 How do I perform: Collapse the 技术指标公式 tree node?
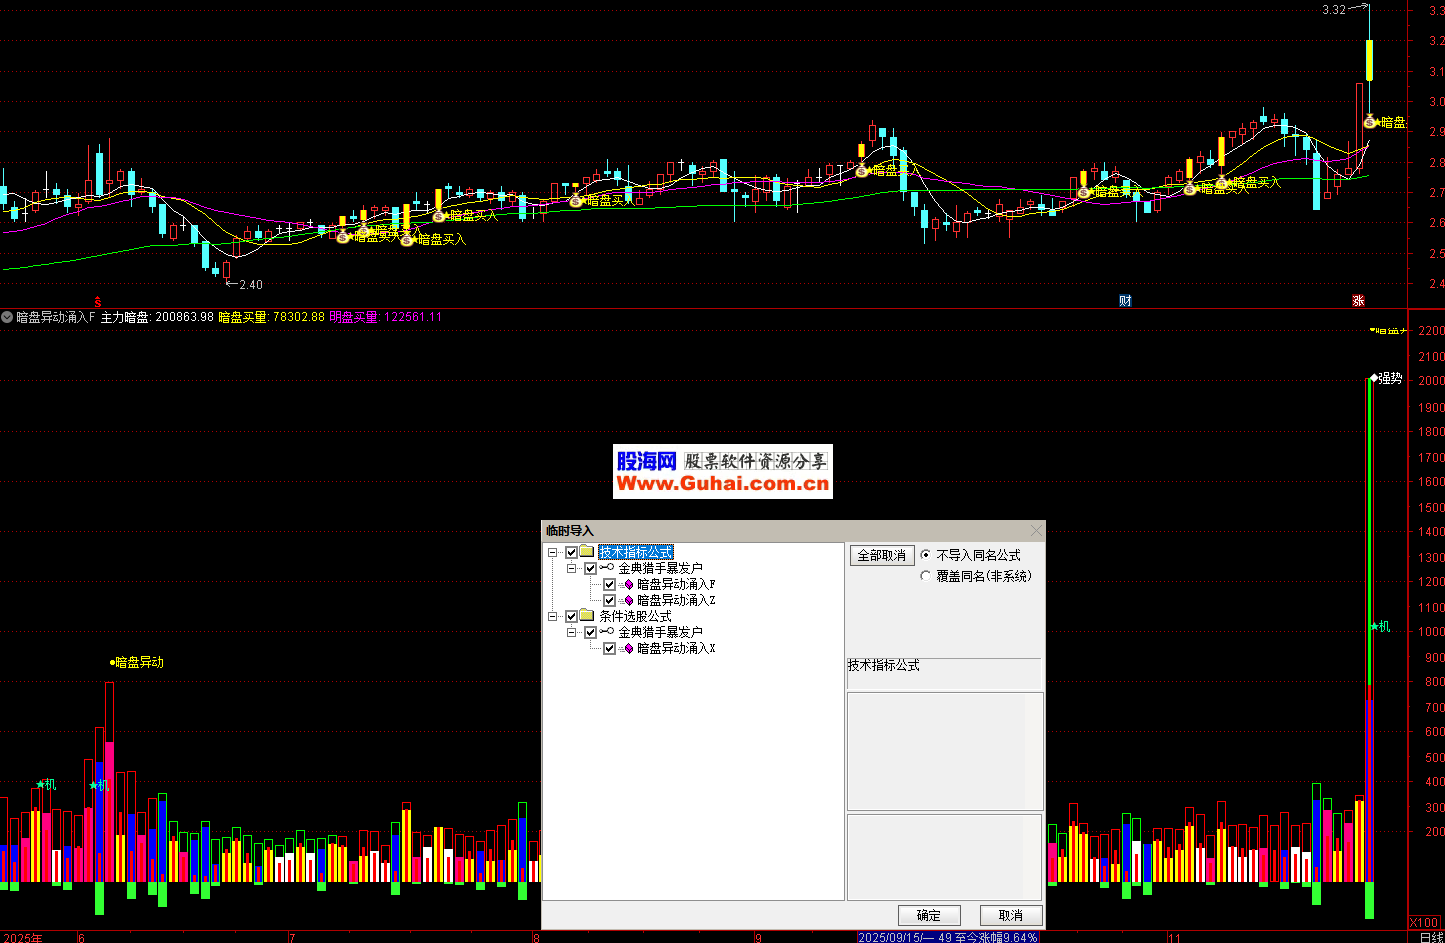pyautogui.click(x=553, y=552)
